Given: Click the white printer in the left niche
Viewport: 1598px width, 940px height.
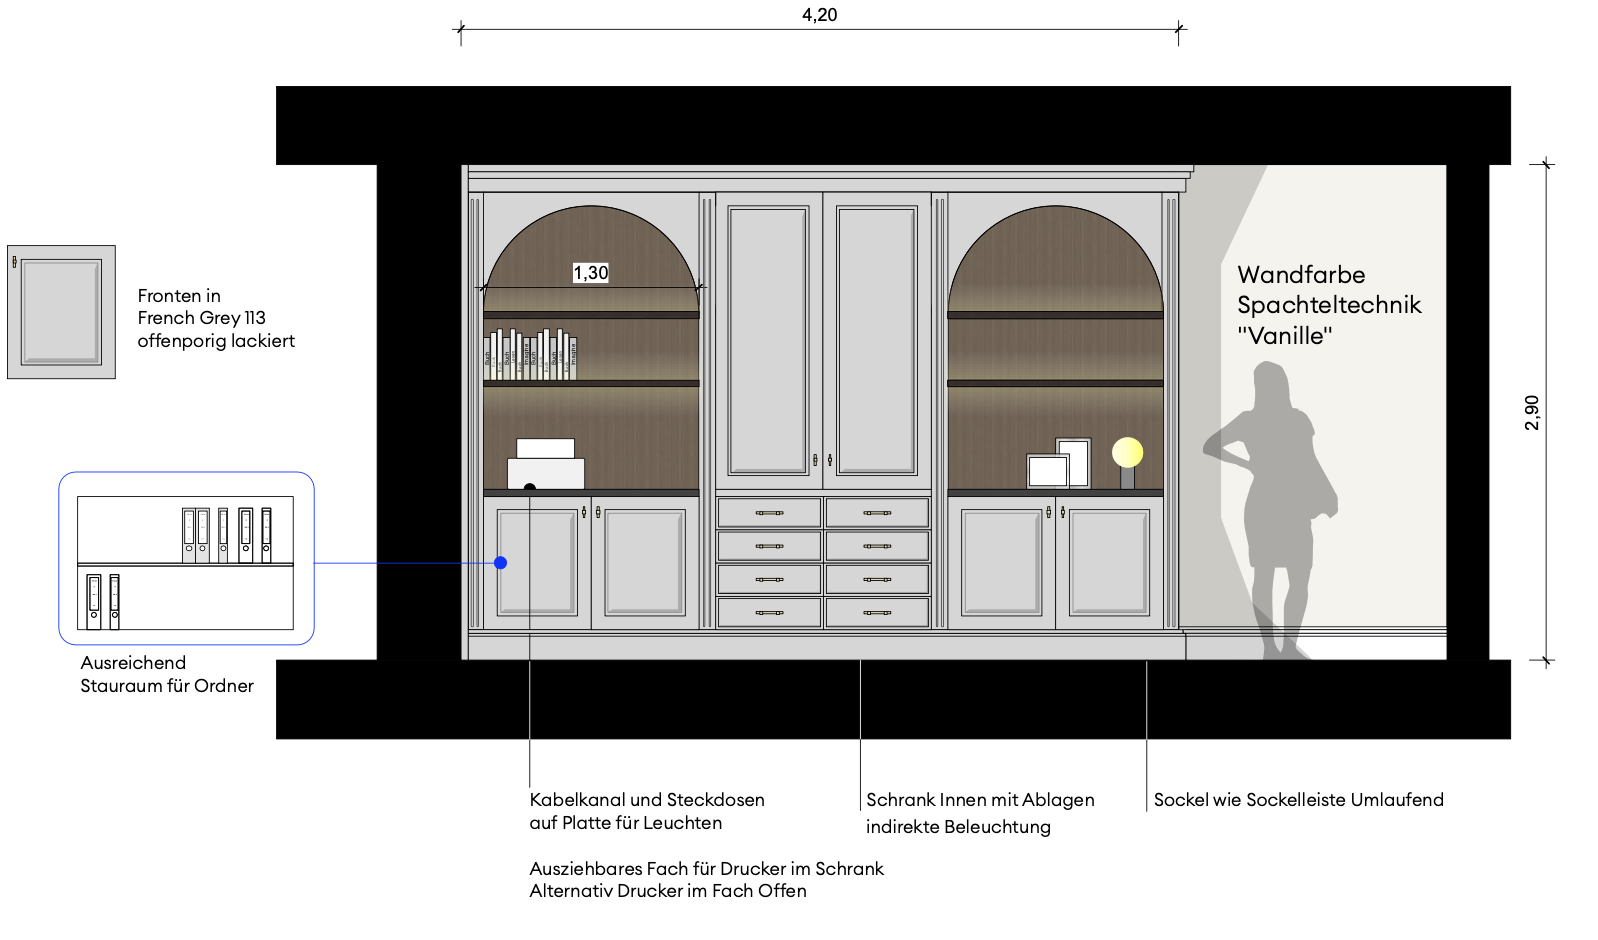Looking at the screenshot, I should coord(546,465).
